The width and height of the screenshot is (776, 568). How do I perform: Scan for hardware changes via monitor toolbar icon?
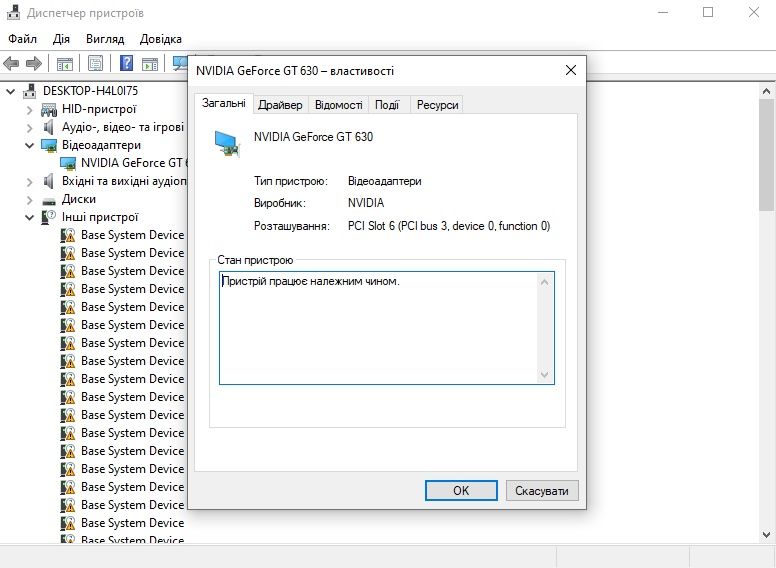pos(180,63)
